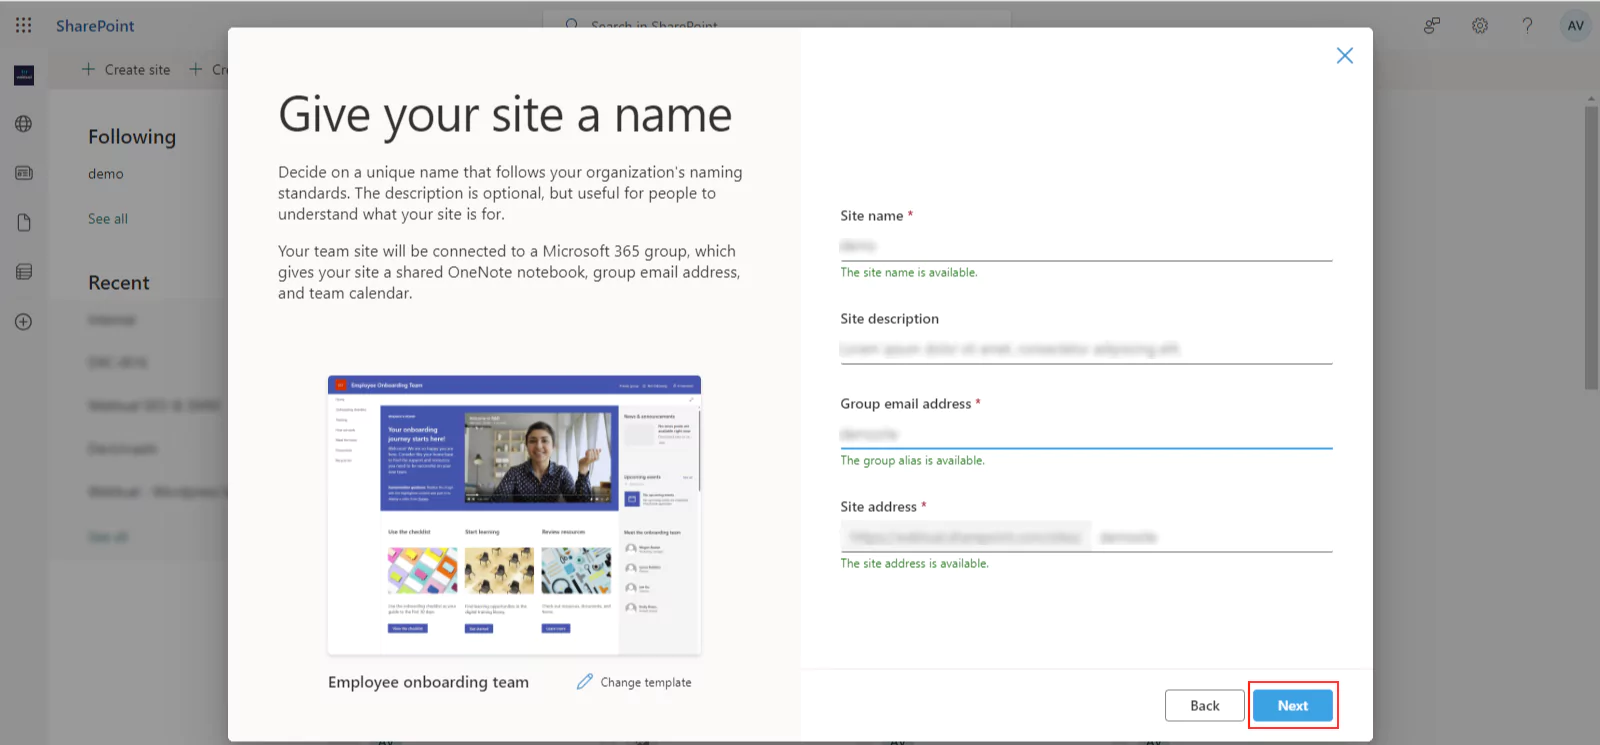Open the news icon in left rail

24,173
